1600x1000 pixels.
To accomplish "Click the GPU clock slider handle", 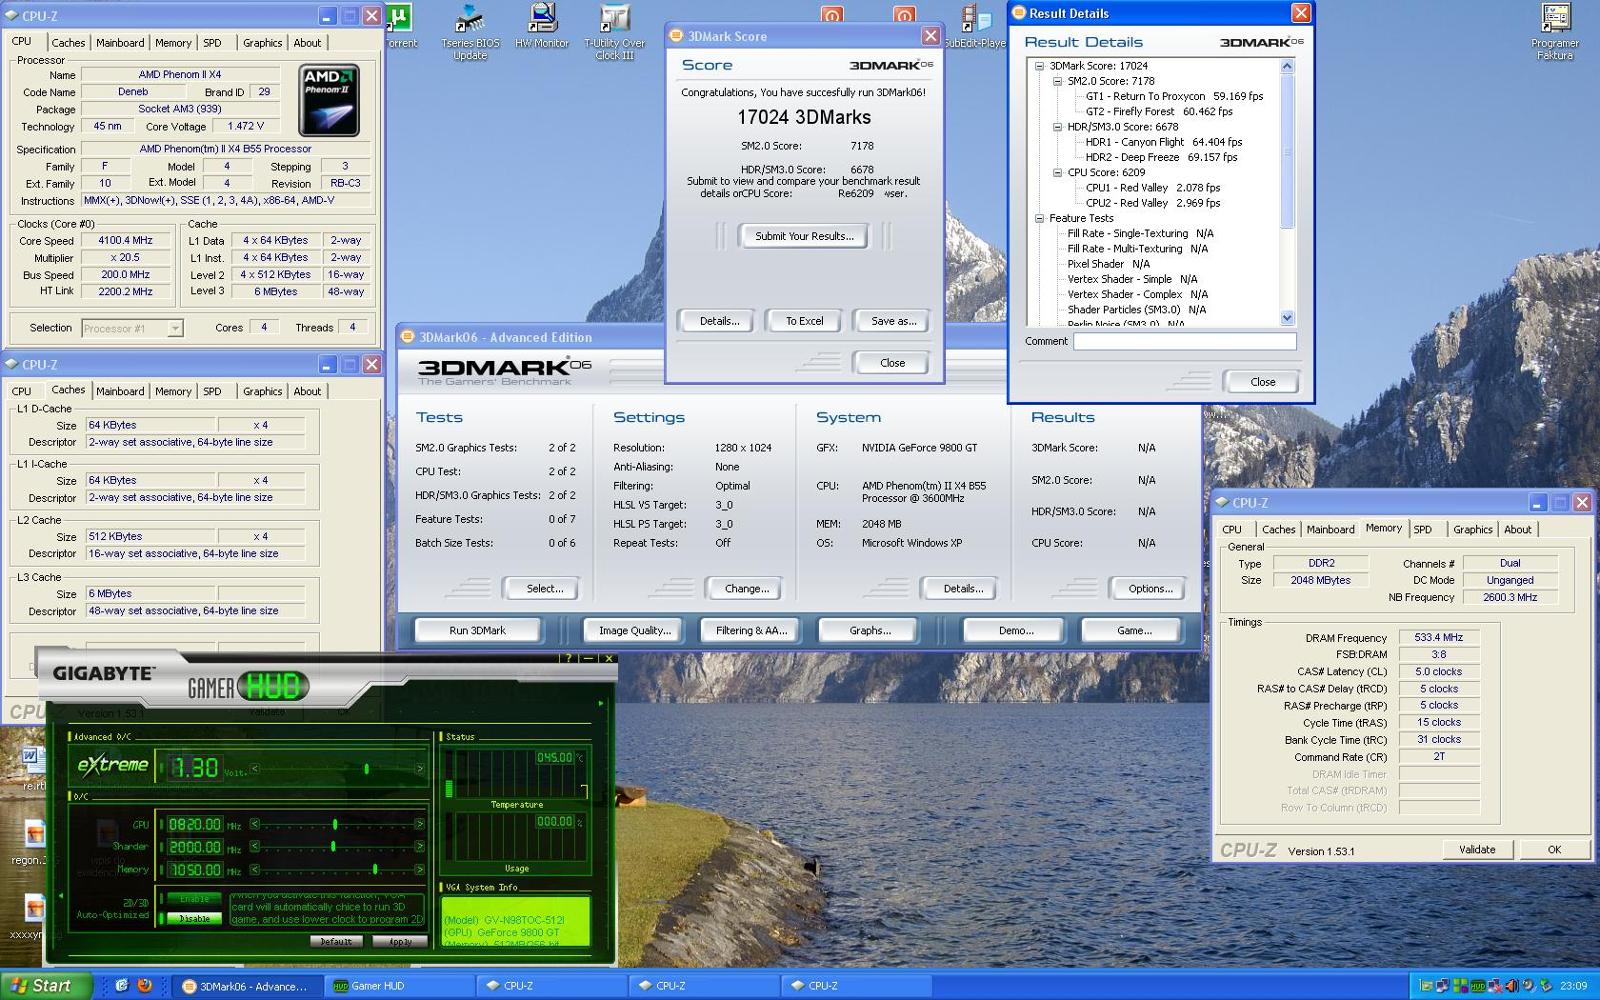I will click(334, 824).
